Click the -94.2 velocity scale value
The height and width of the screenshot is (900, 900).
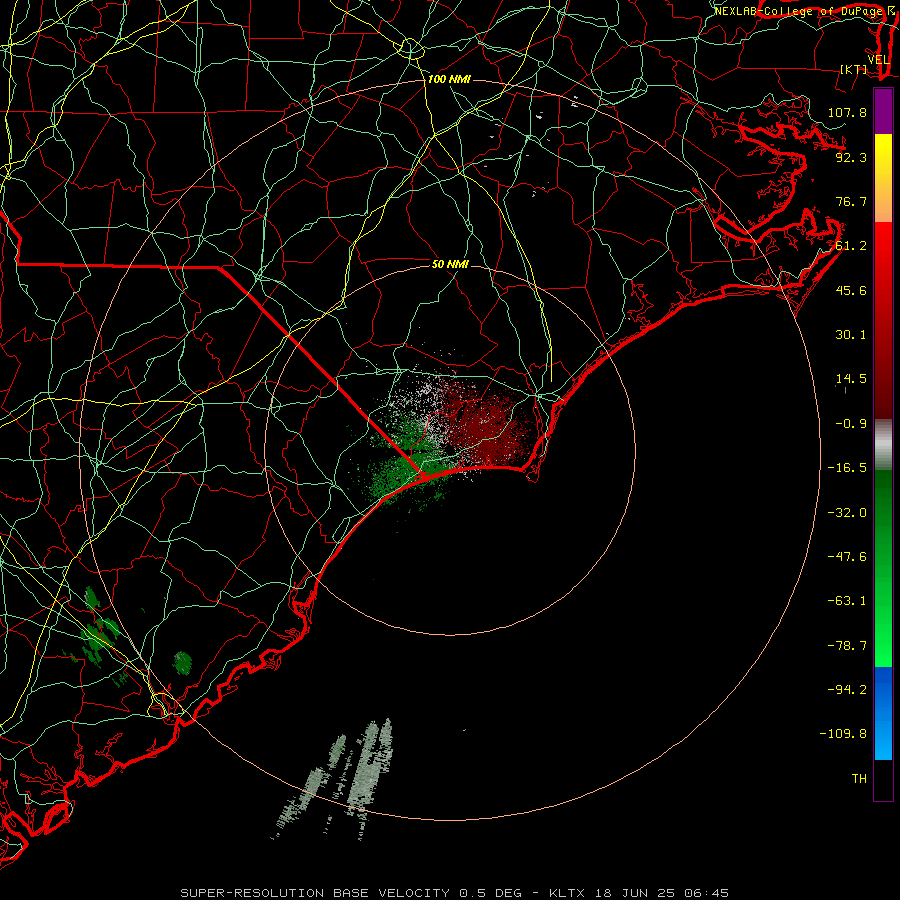[x=847, y=689]
